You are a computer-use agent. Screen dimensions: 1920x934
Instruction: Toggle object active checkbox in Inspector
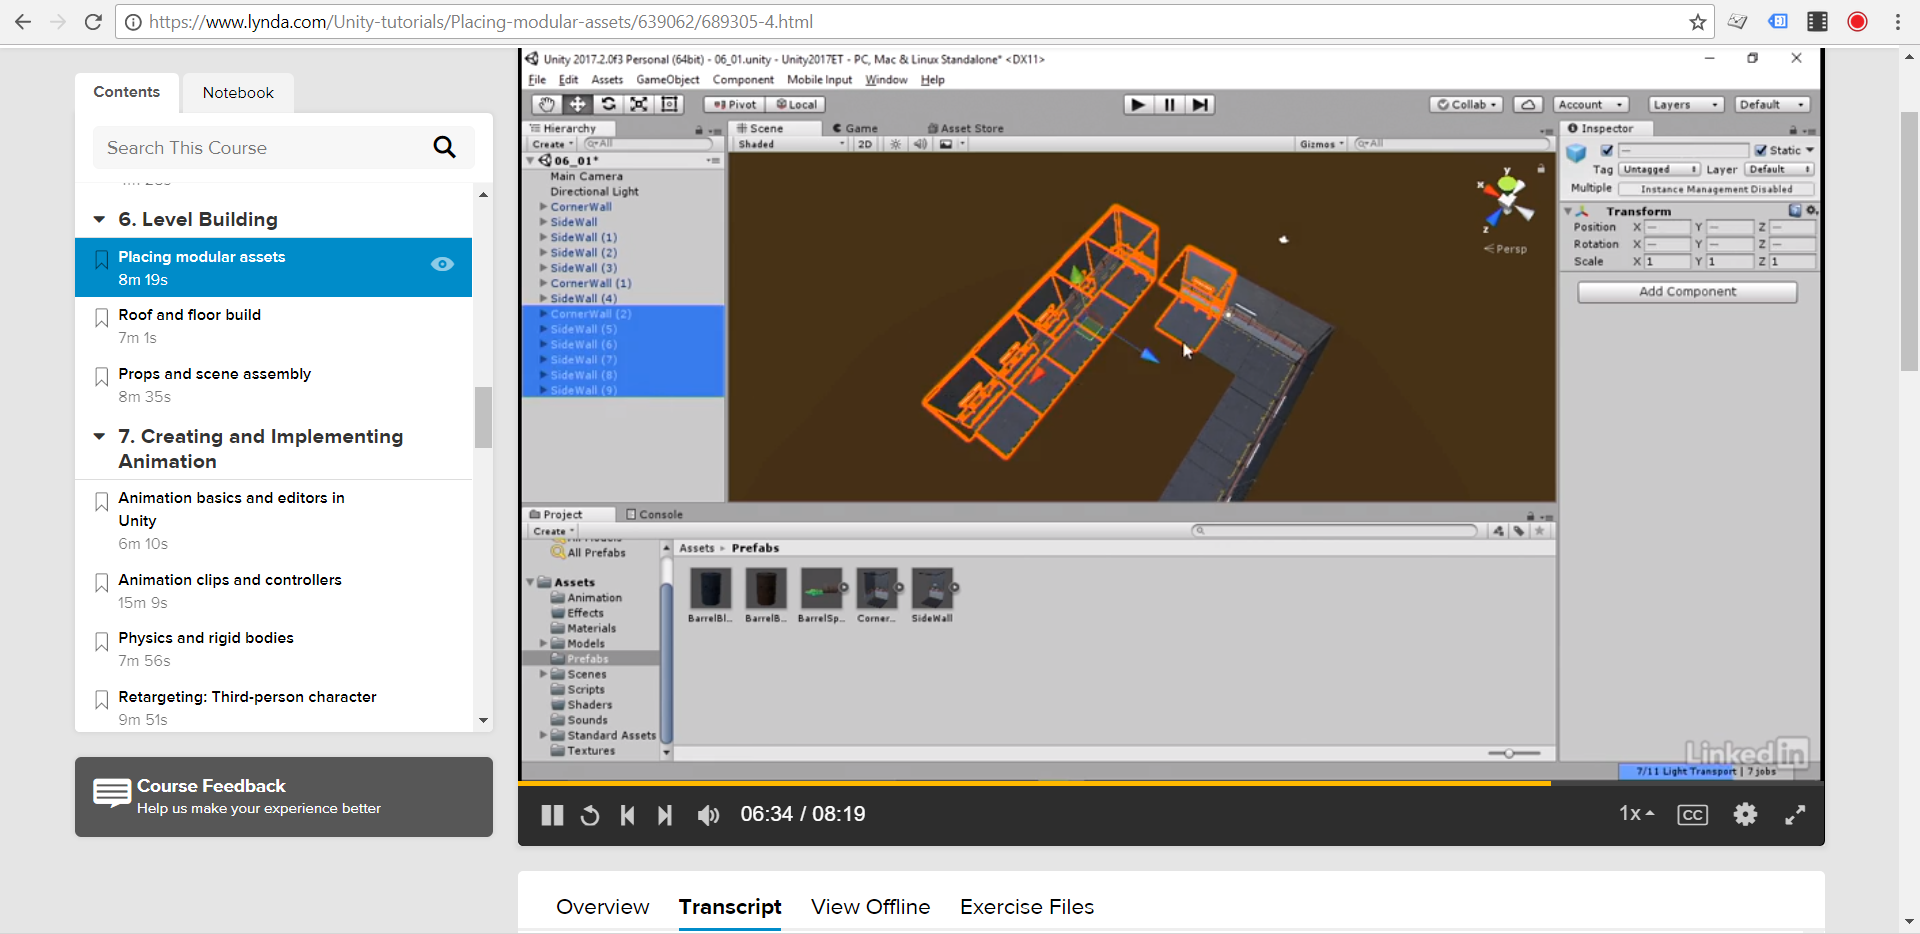pos(1607,150)
